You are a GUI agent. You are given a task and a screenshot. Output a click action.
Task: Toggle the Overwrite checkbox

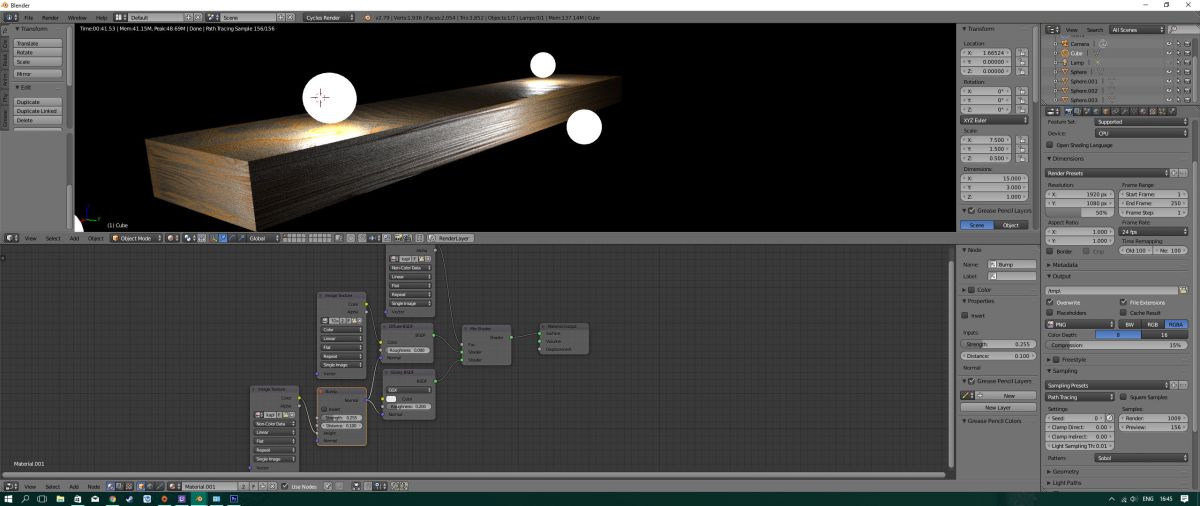pyautogui.click(x=1051, y=302)
